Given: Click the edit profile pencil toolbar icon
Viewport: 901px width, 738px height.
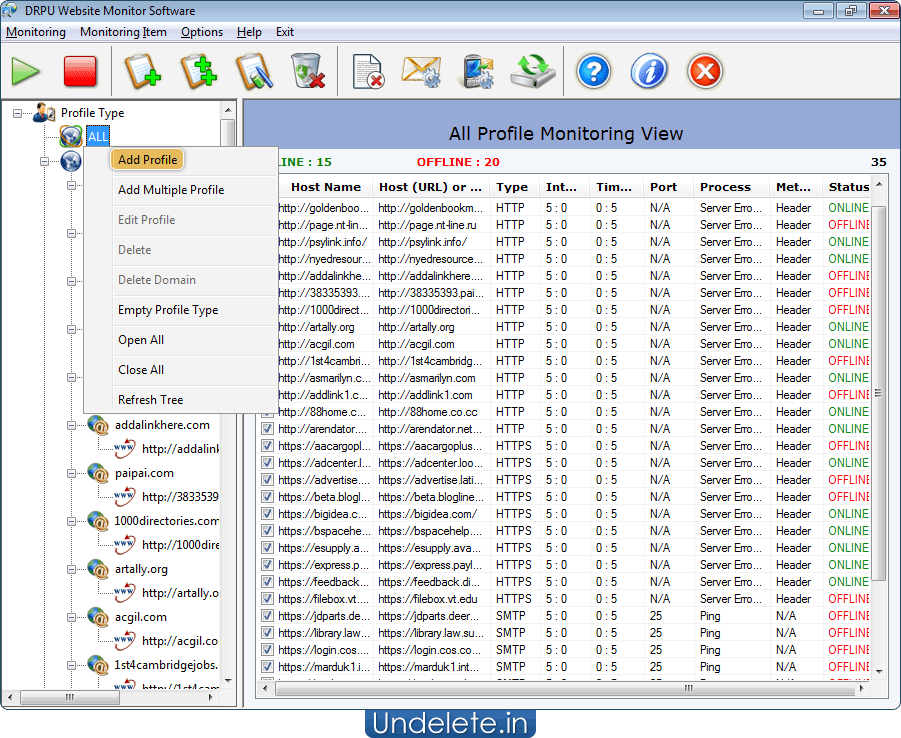Looking at the screenshot, I should point(254,72).
